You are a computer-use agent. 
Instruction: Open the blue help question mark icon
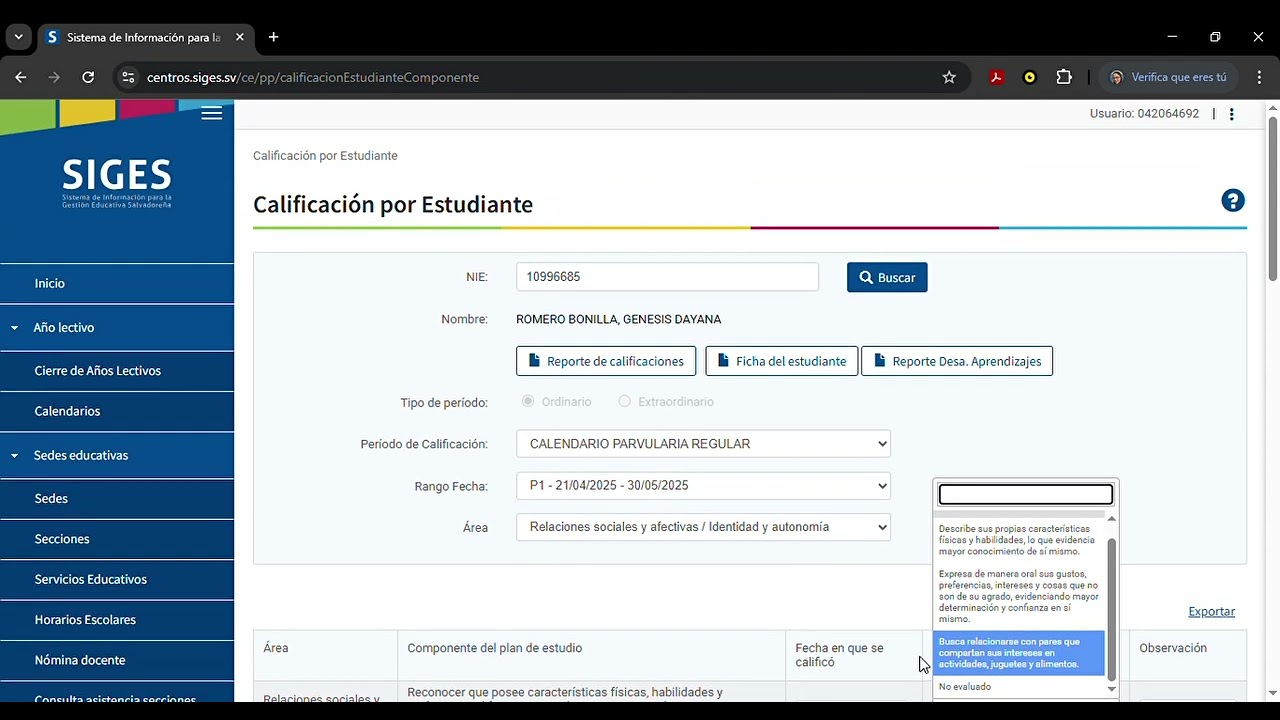pos(1233,201)
